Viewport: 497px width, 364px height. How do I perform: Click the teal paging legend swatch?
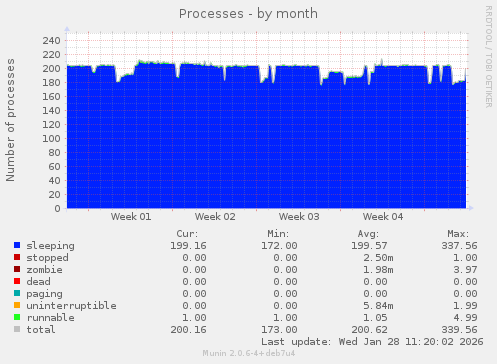17,293
